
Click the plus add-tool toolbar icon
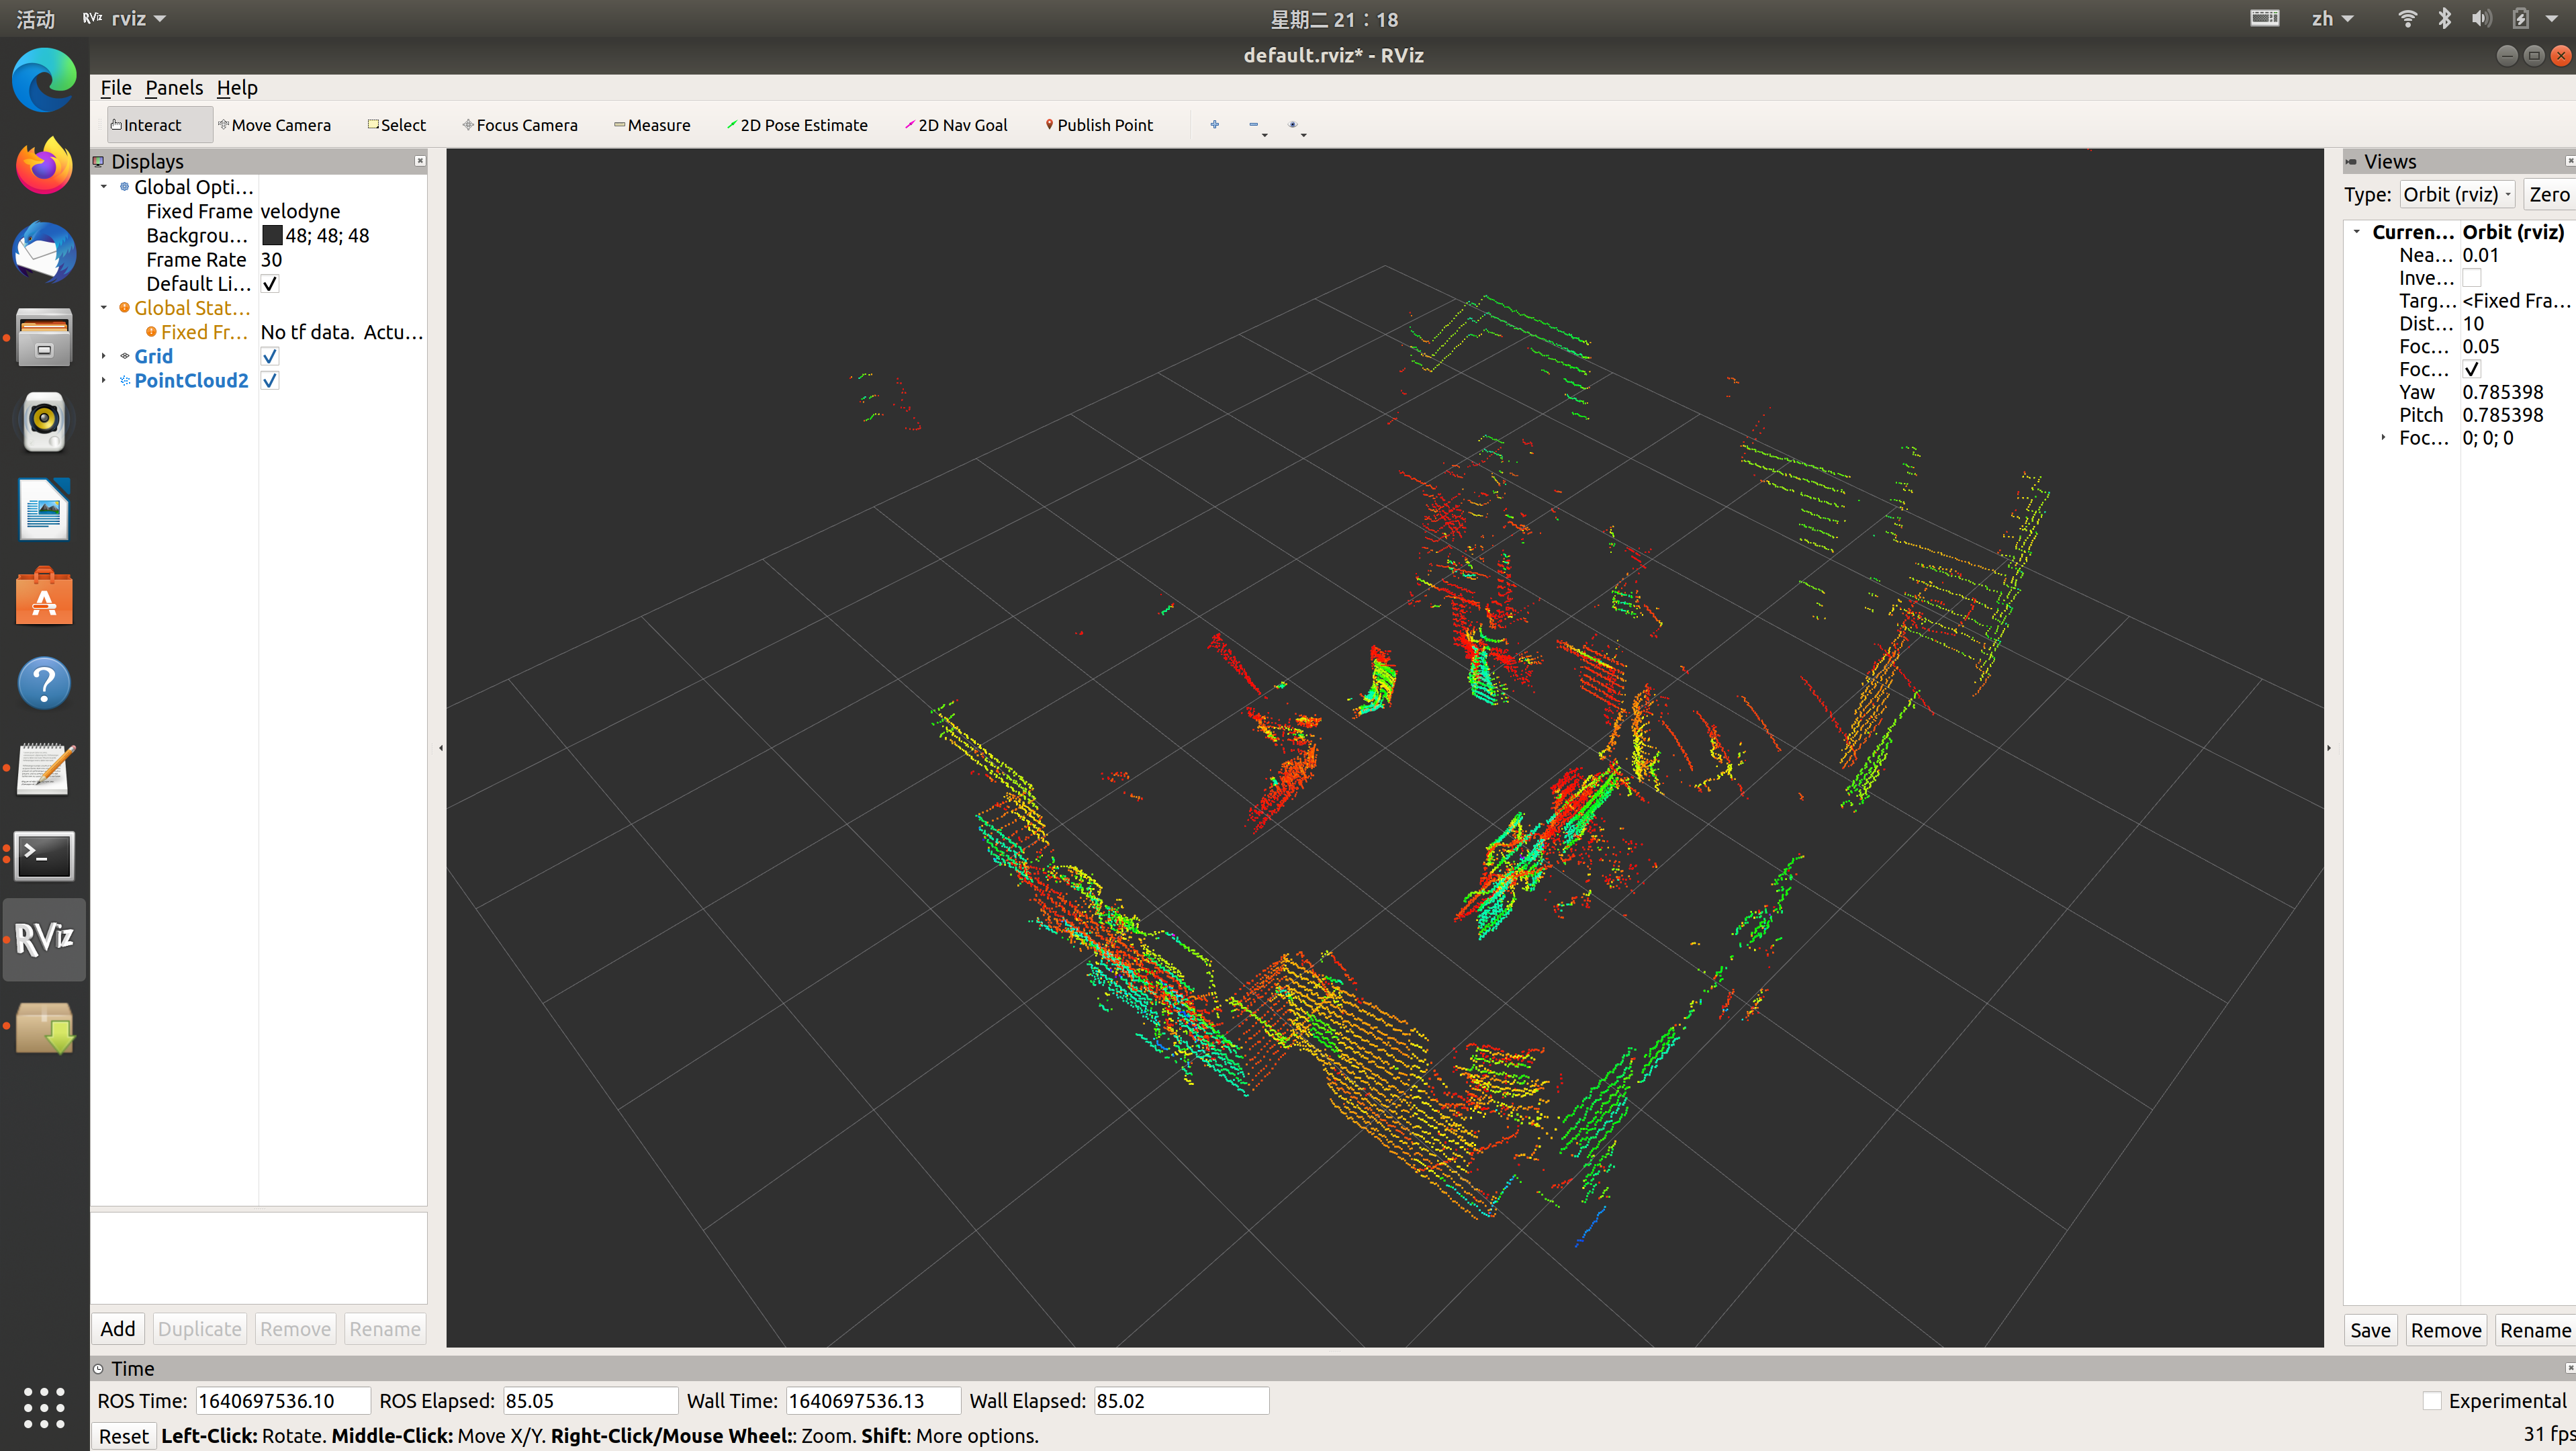coord(1214,125)
